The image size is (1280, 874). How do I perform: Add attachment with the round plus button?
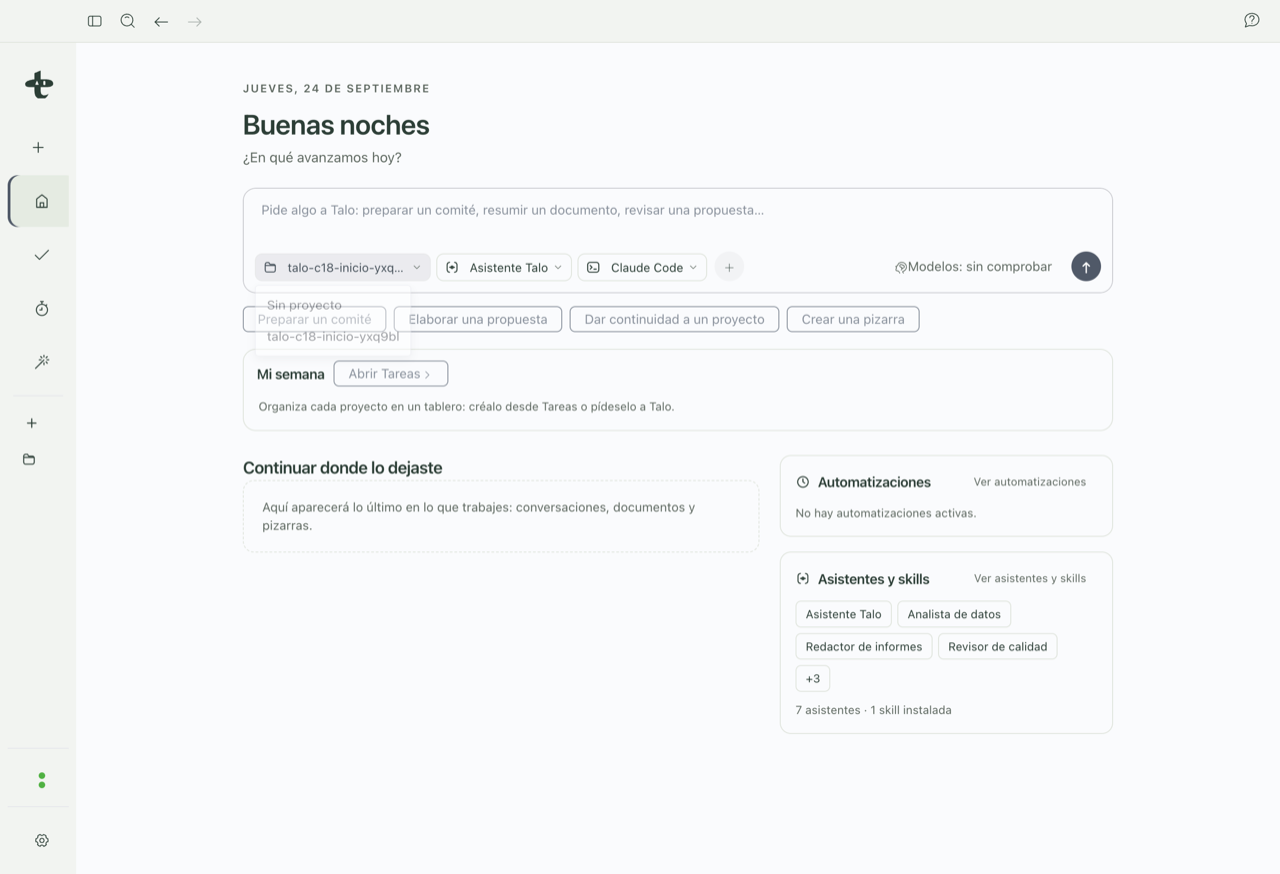[x=729, y=267]
